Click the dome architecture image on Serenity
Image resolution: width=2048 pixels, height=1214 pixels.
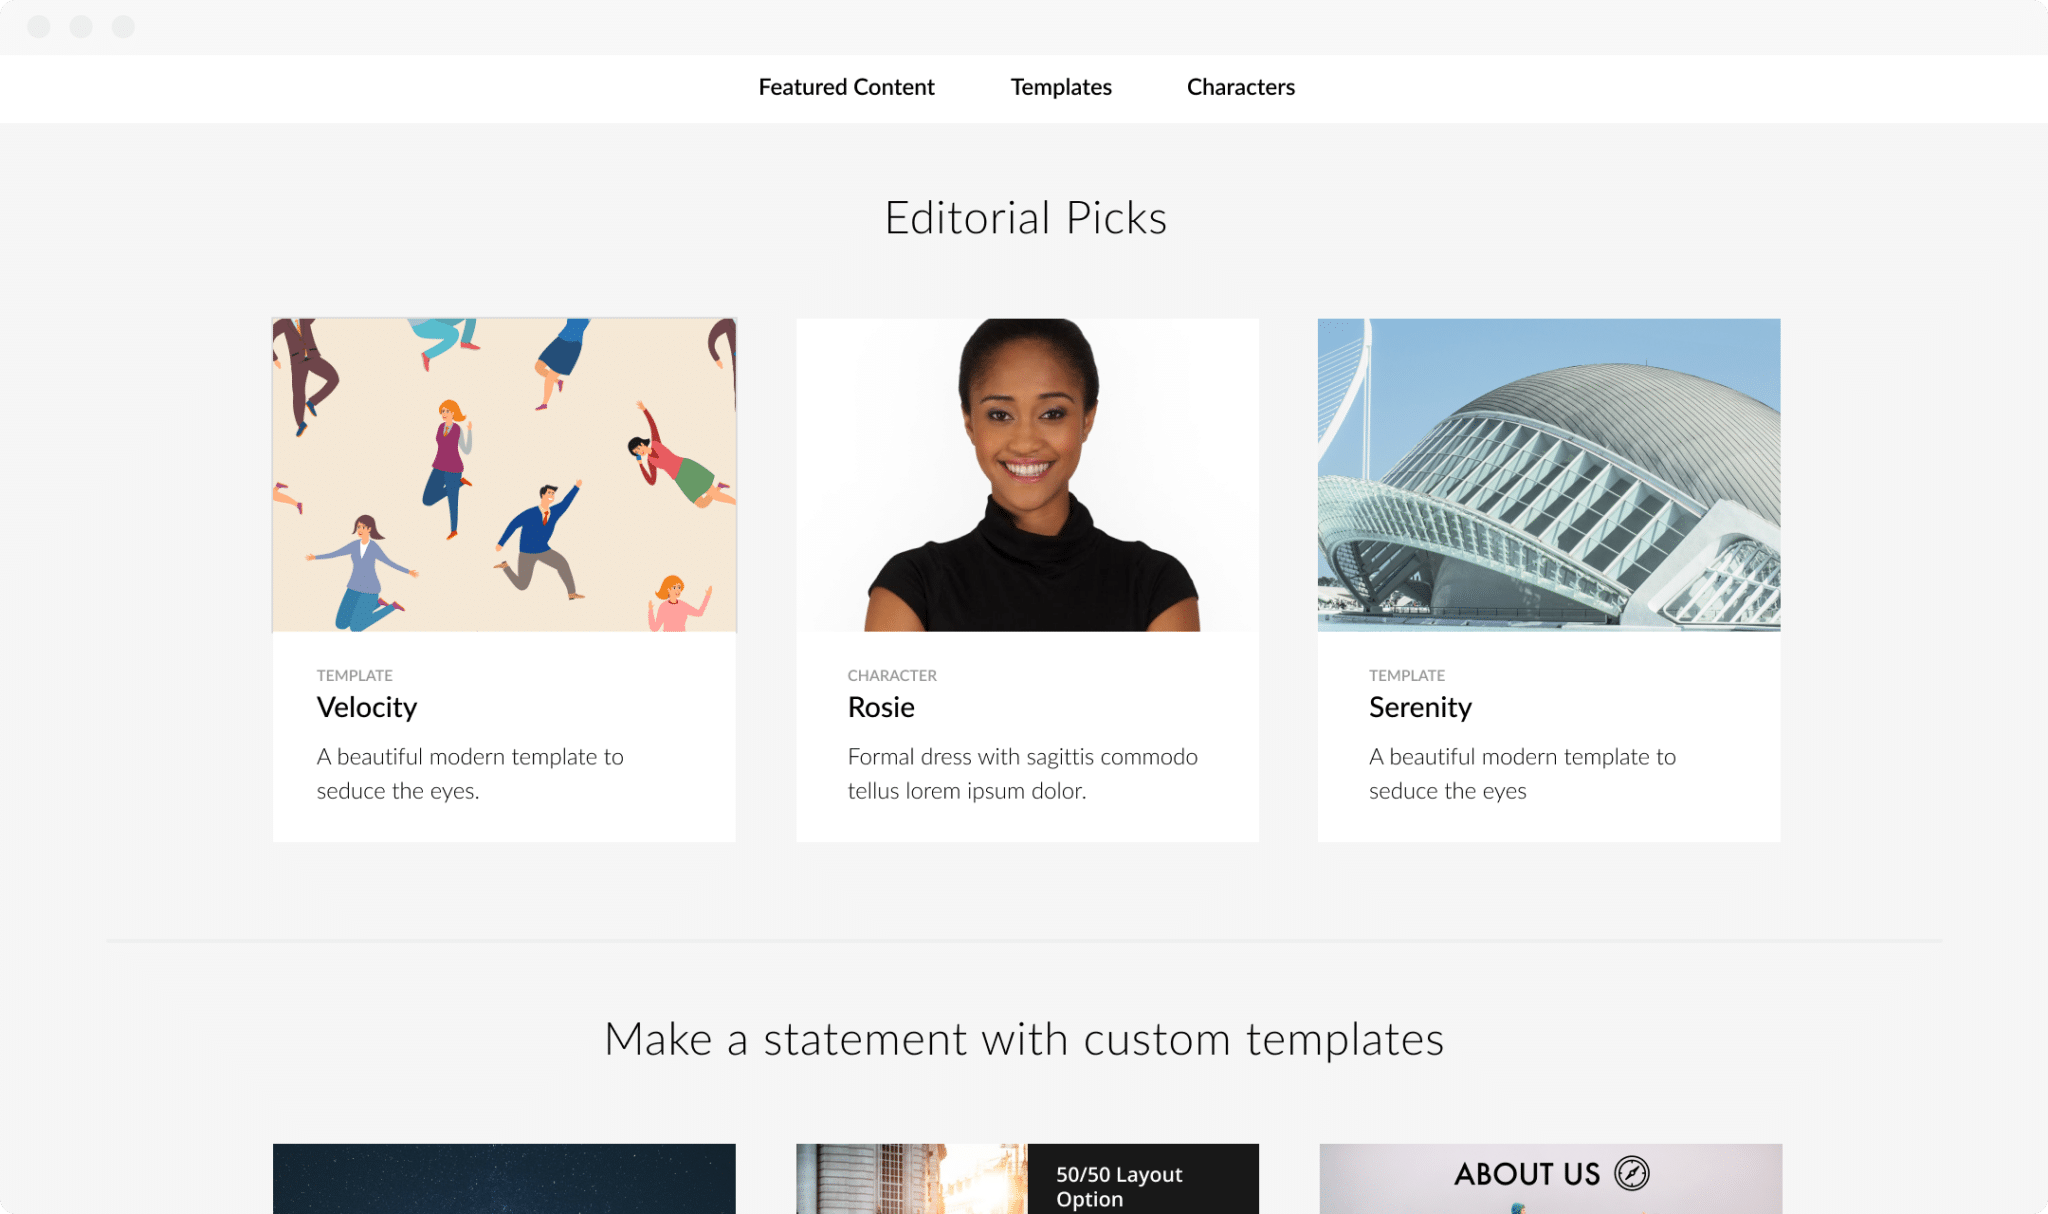click(x=1548, y=474)
